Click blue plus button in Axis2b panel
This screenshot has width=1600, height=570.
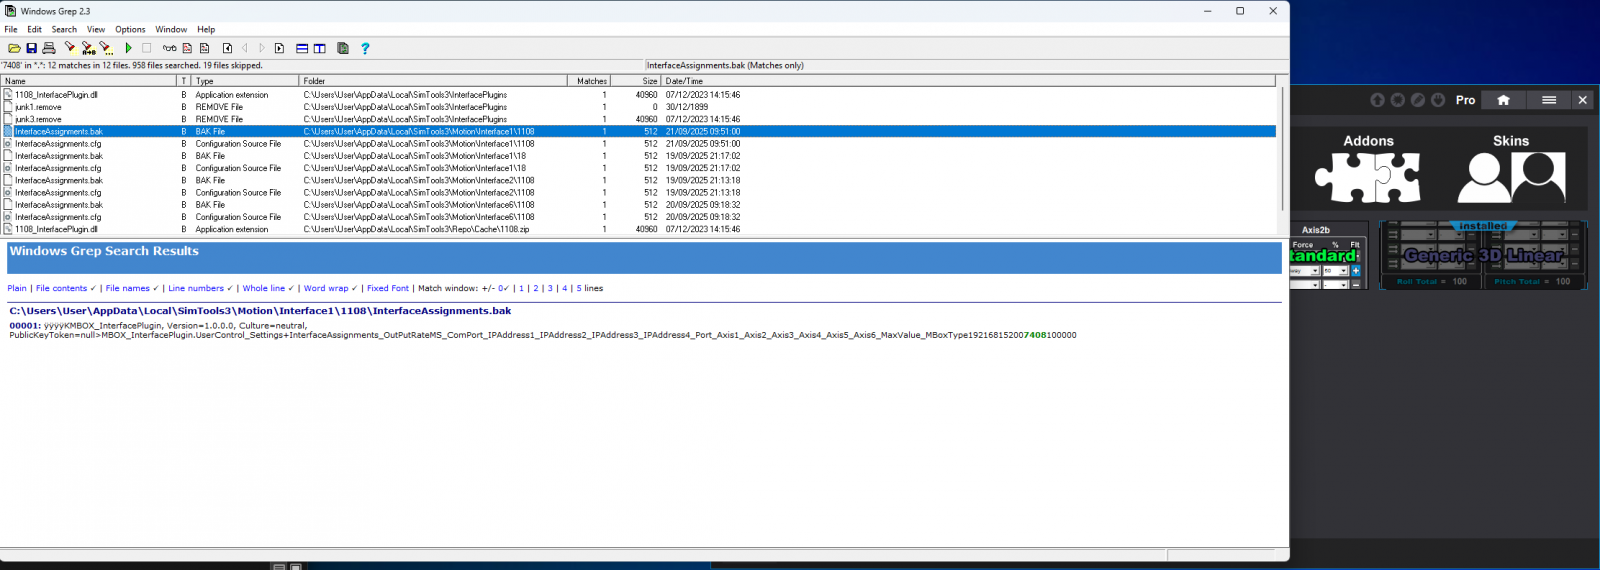1356,271
